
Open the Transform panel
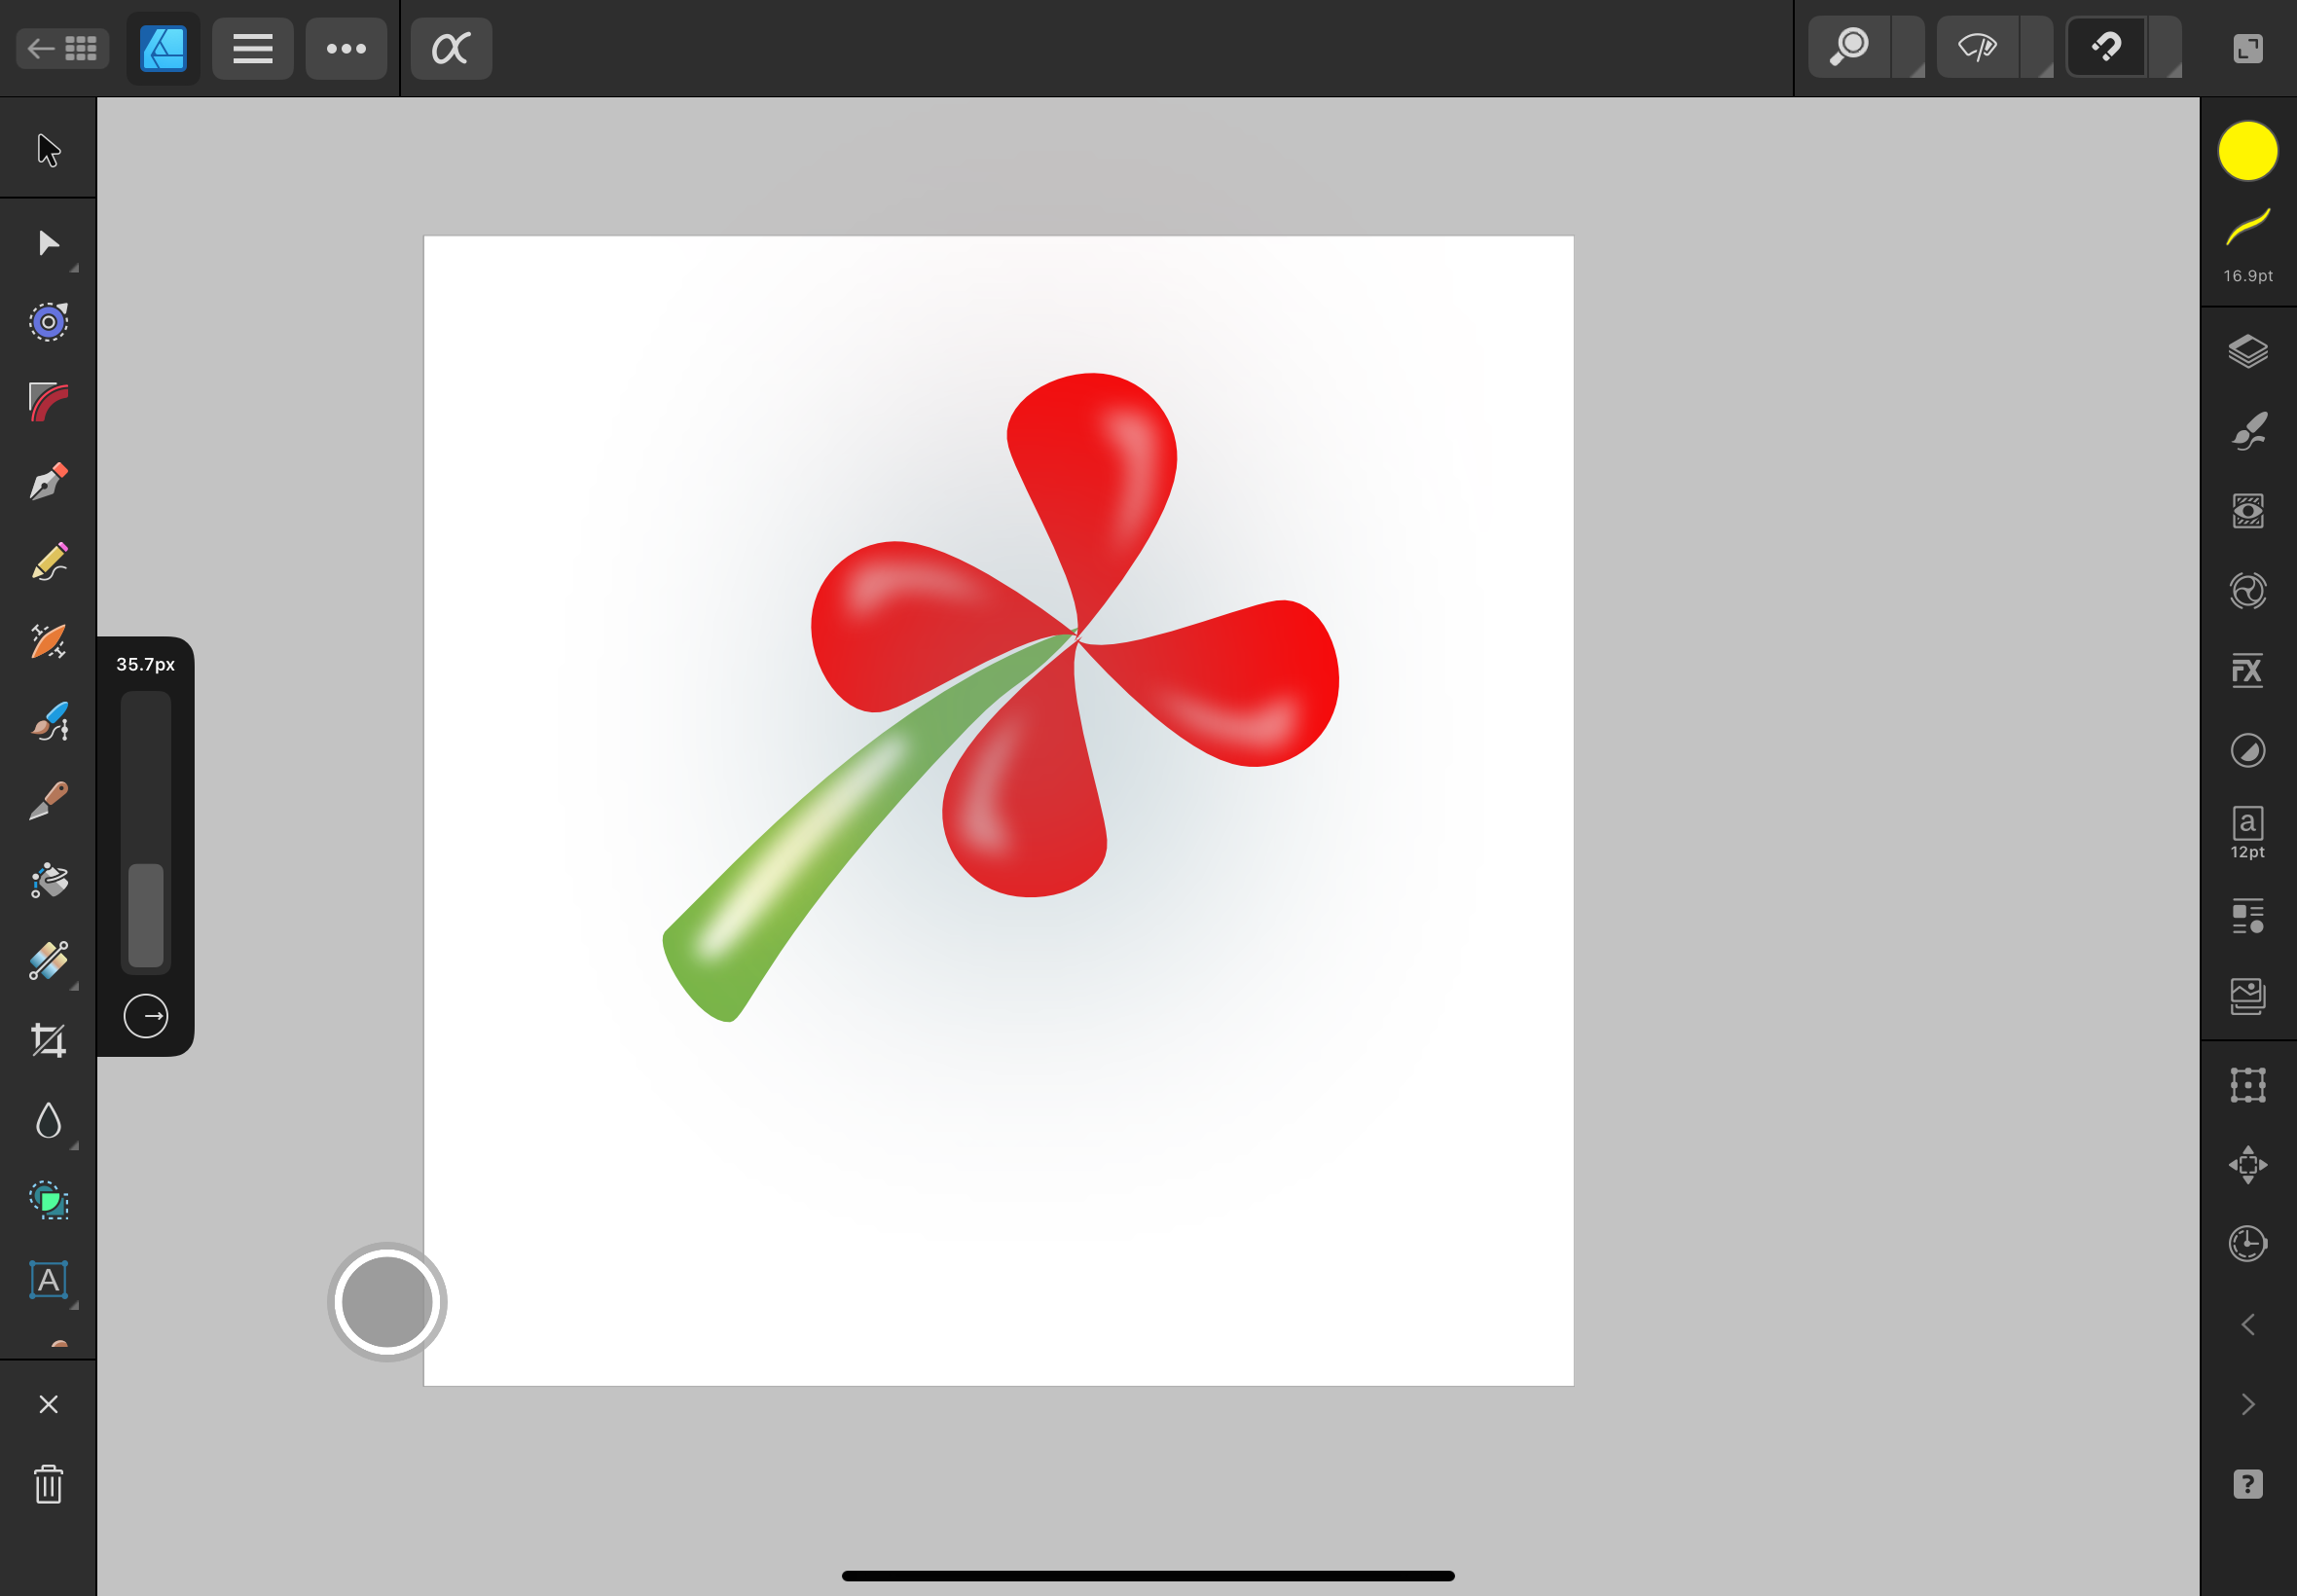(x=2248, y=1085)
